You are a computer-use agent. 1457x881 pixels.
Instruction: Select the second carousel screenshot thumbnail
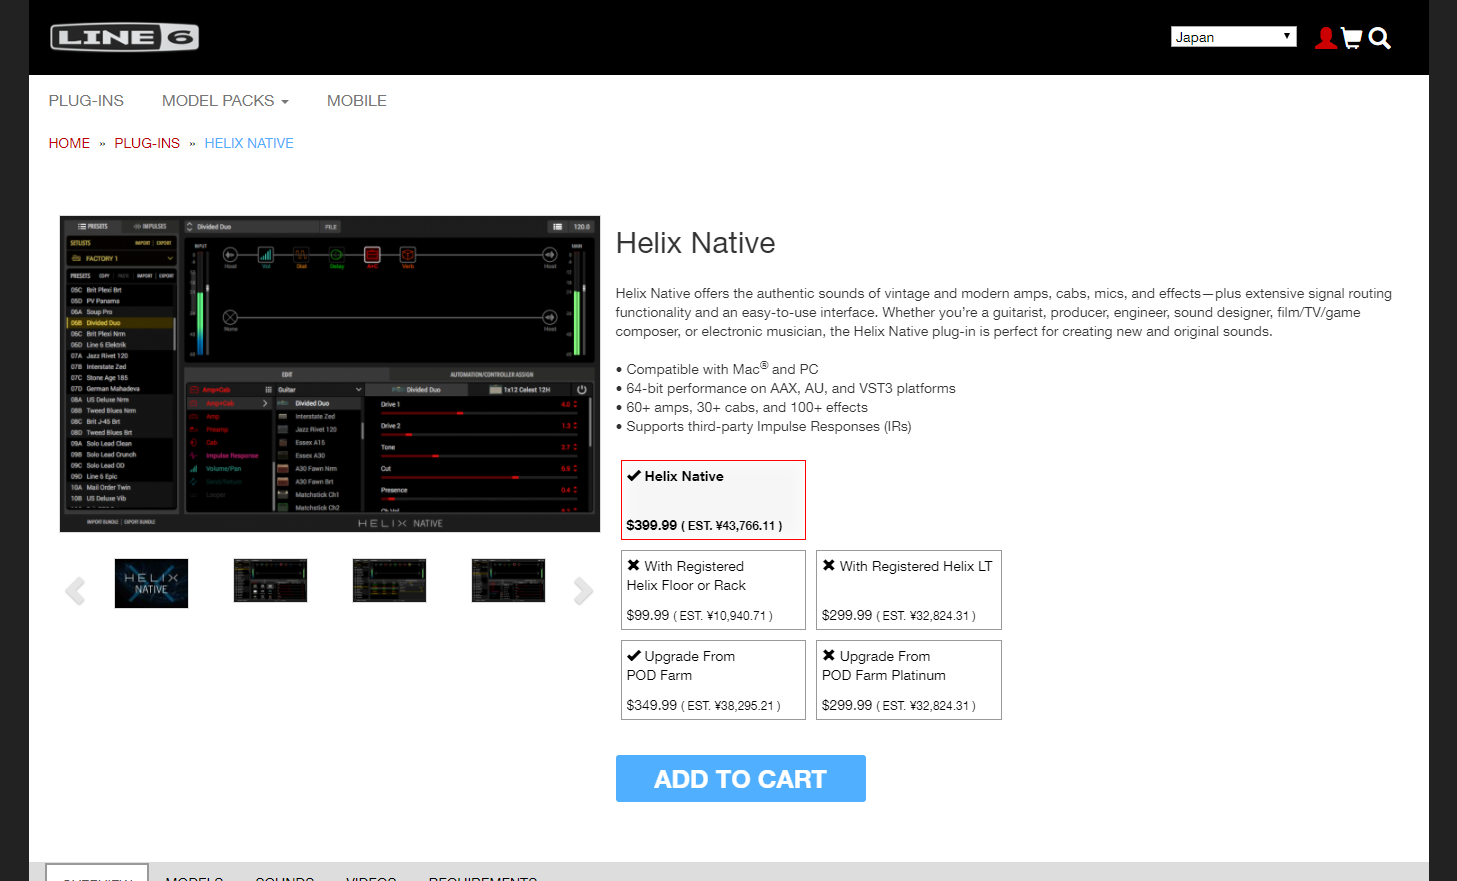coord(270,581)
